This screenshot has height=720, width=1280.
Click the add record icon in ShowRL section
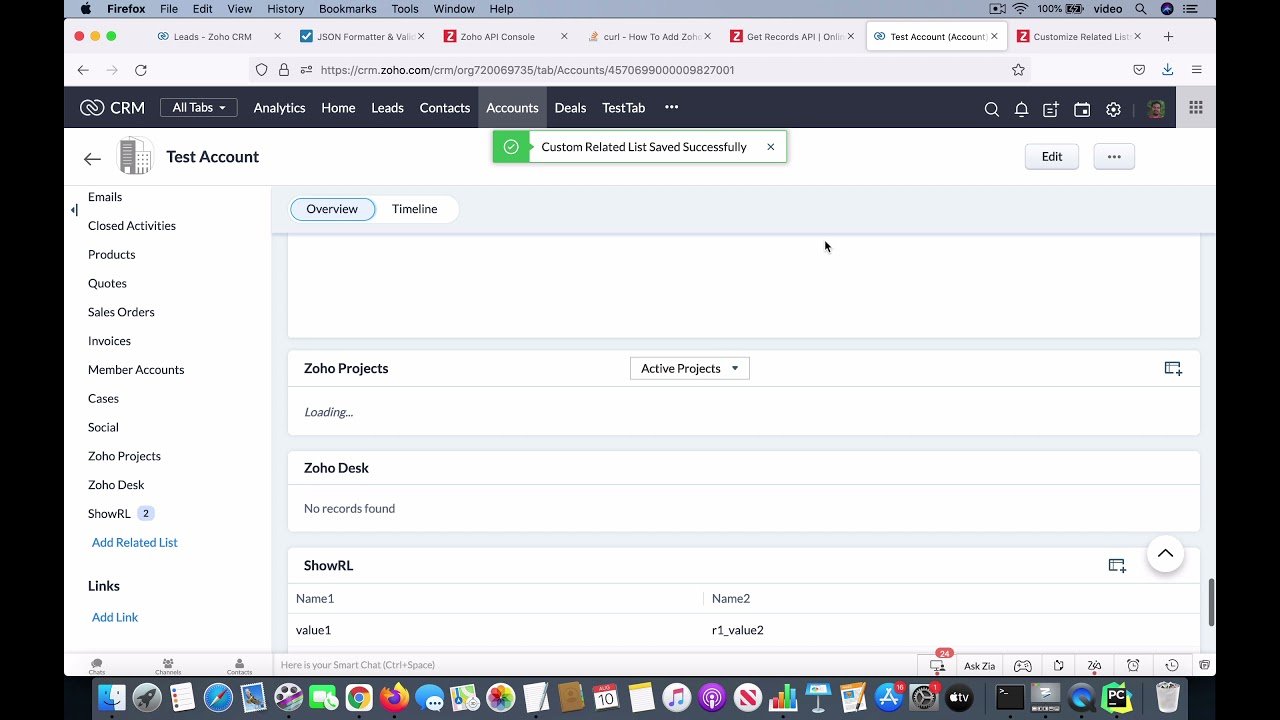[x=1117, y=566]
